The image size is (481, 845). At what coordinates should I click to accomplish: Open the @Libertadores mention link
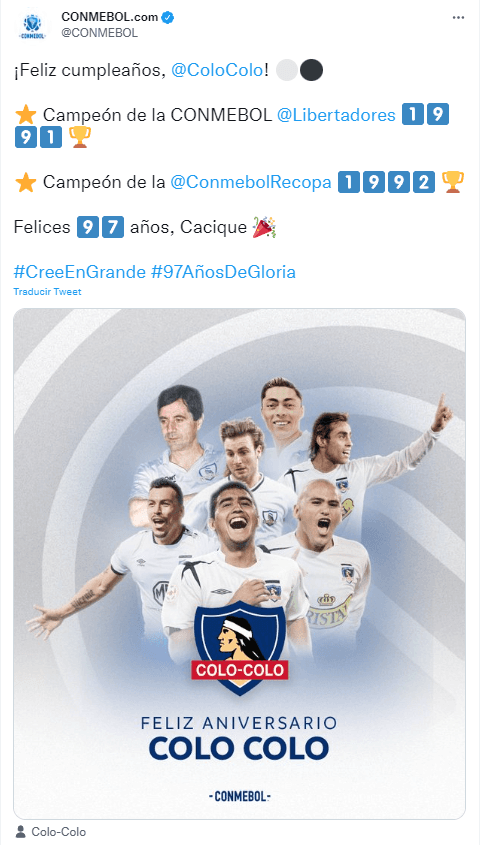coord(336,115)
